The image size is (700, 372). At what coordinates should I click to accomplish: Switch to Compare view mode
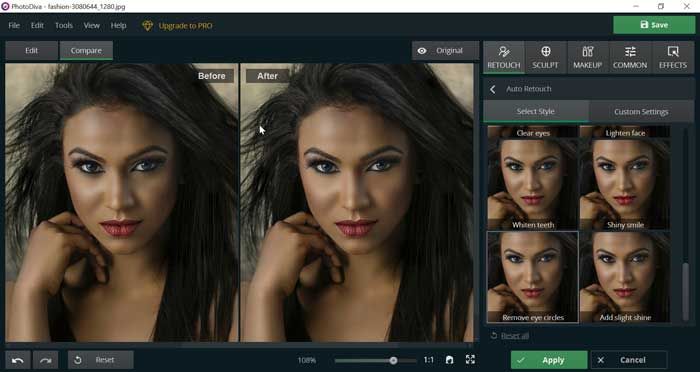pyautogui.click(x=86, y=51)
